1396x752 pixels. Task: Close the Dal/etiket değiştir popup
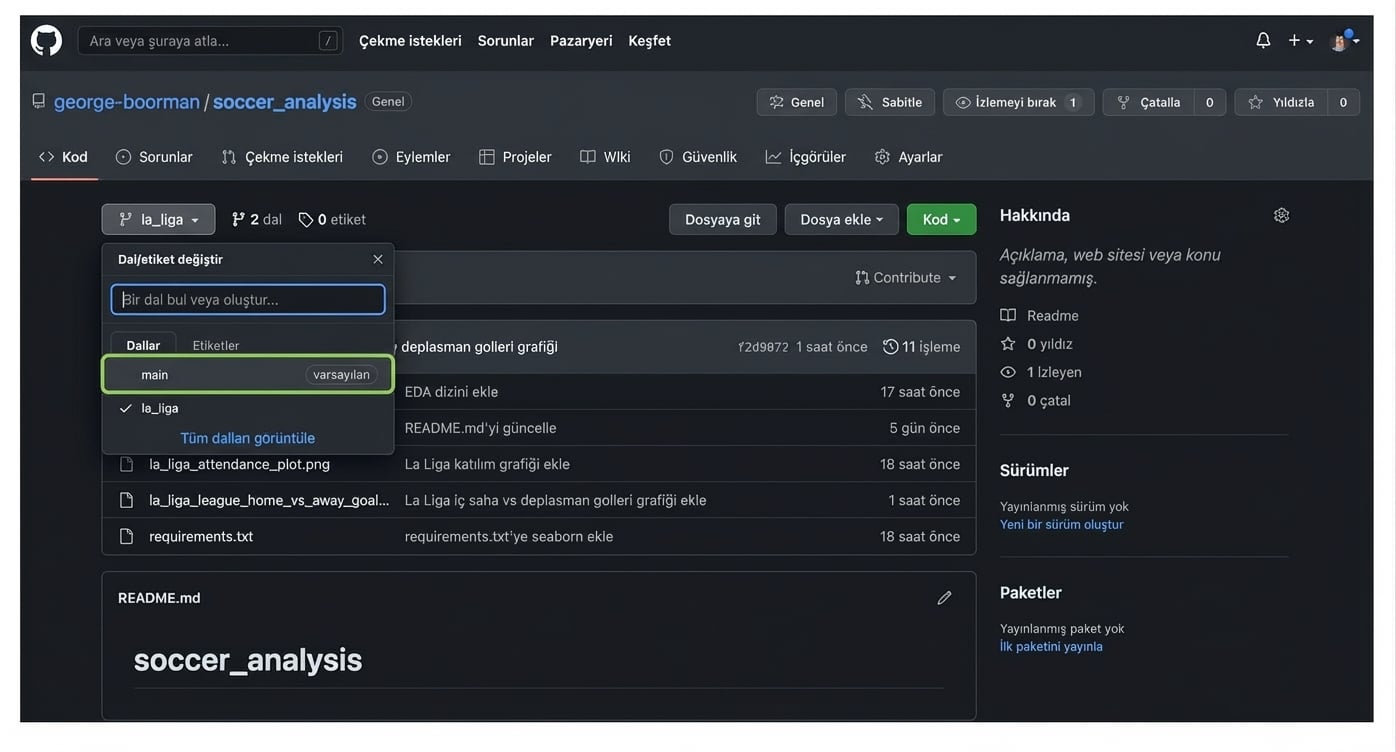coord(378,259)
